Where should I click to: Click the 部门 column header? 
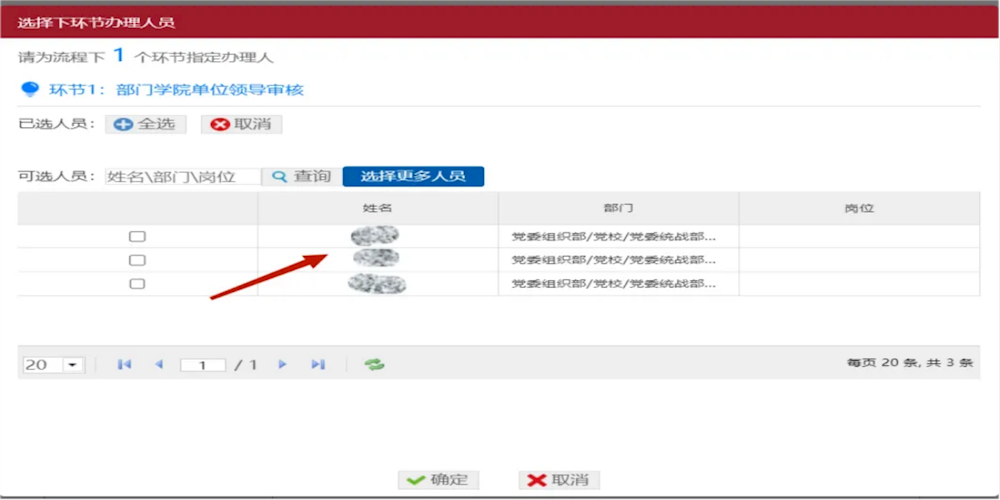pos(619,209)
